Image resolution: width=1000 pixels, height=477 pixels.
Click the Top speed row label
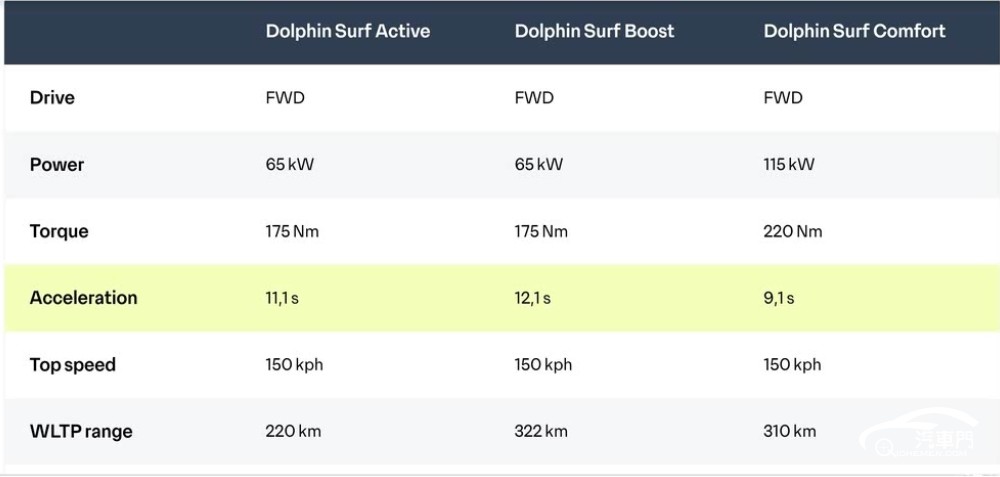pyautogui.click(x=73, y=365)
